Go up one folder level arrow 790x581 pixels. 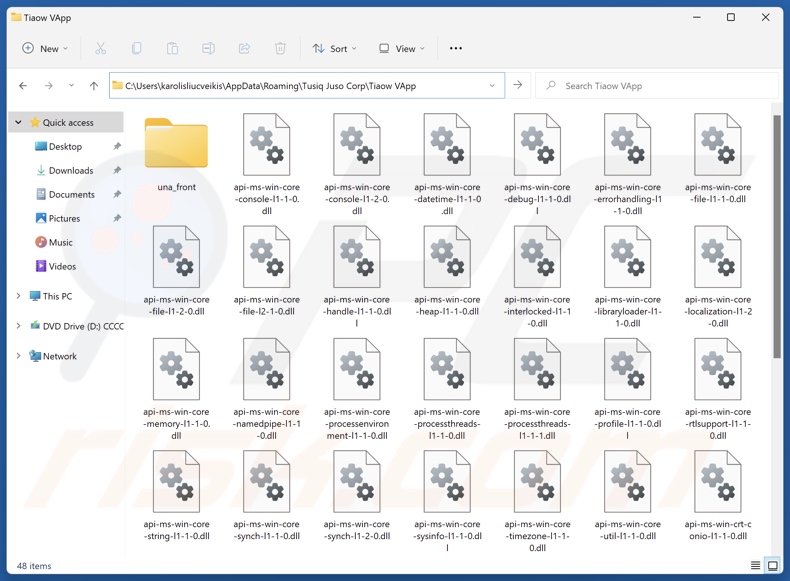click(94, 86)
